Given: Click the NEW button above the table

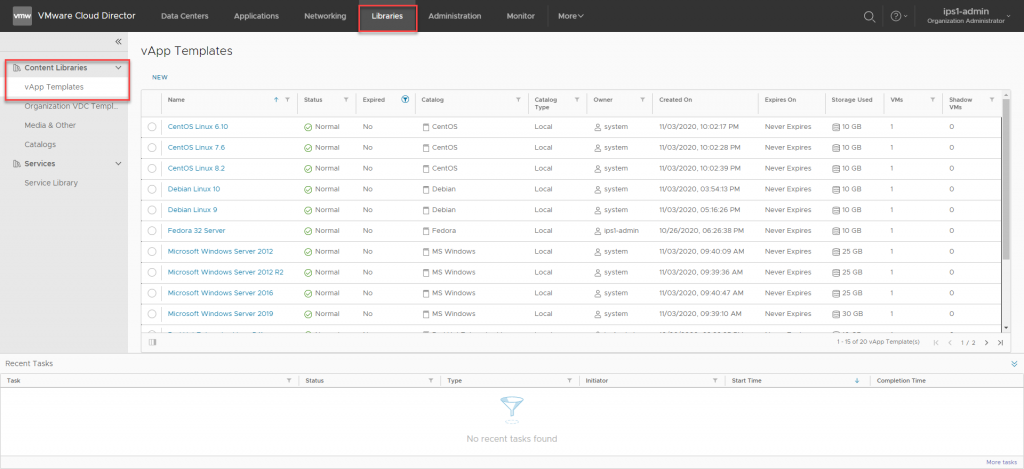Looking at the screenshot, I should coord(160,77).
